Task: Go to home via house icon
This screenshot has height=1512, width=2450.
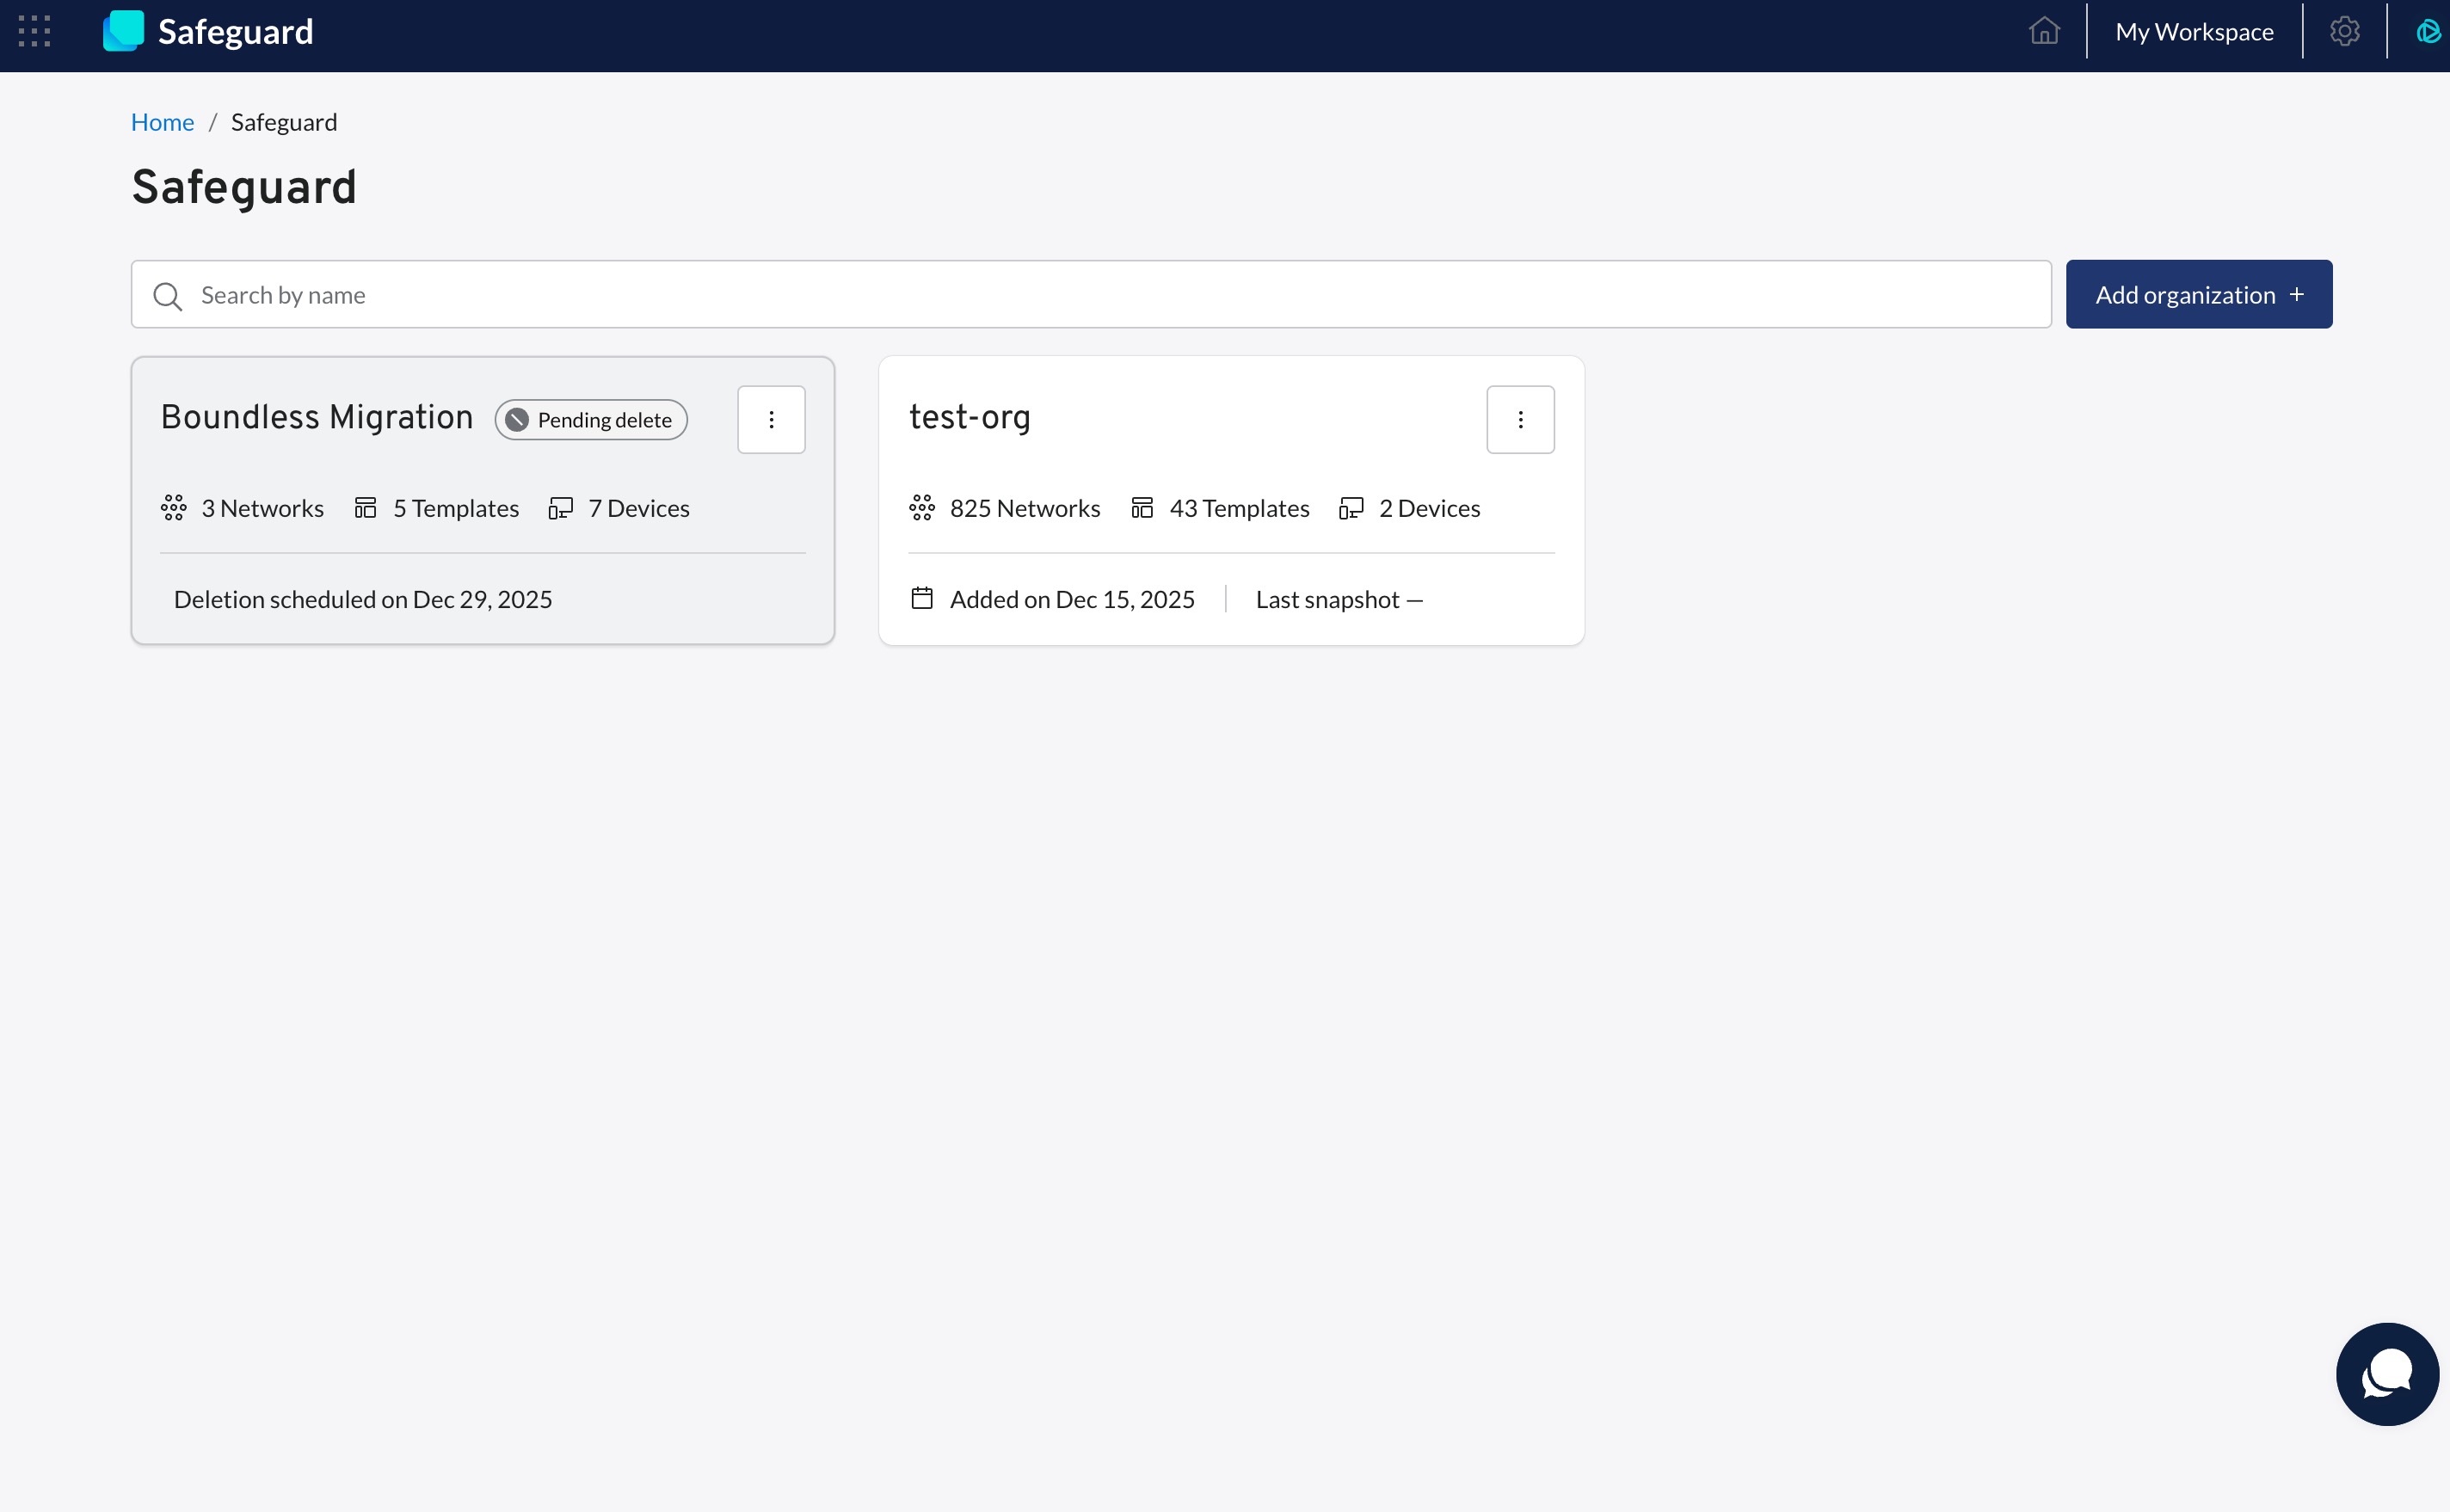Action: [x=2044, y=31]
